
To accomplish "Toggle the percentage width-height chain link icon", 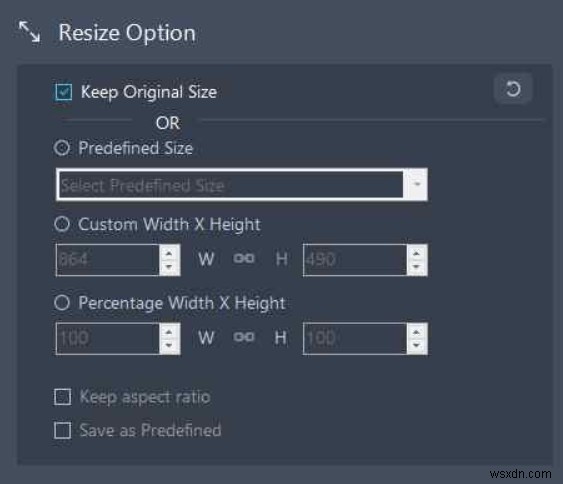I will click(244, 337).
